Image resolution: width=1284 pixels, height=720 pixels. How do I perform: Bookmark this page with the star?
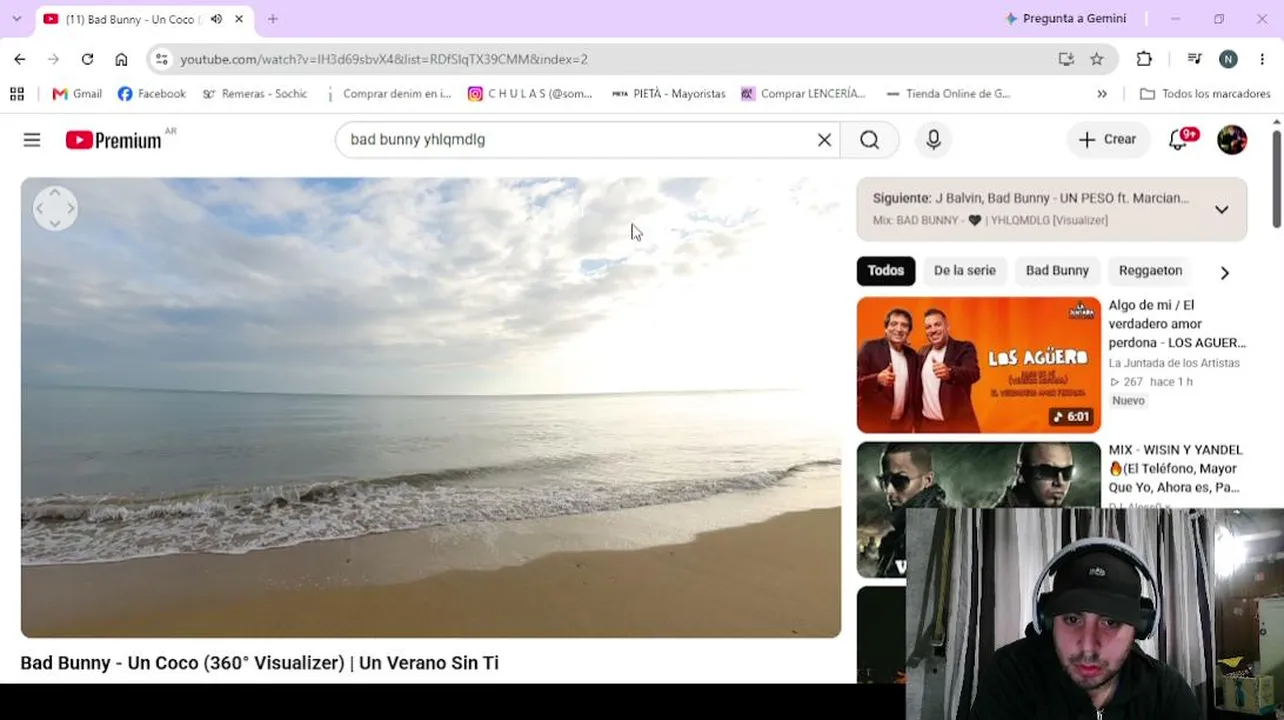[1097, 59]
